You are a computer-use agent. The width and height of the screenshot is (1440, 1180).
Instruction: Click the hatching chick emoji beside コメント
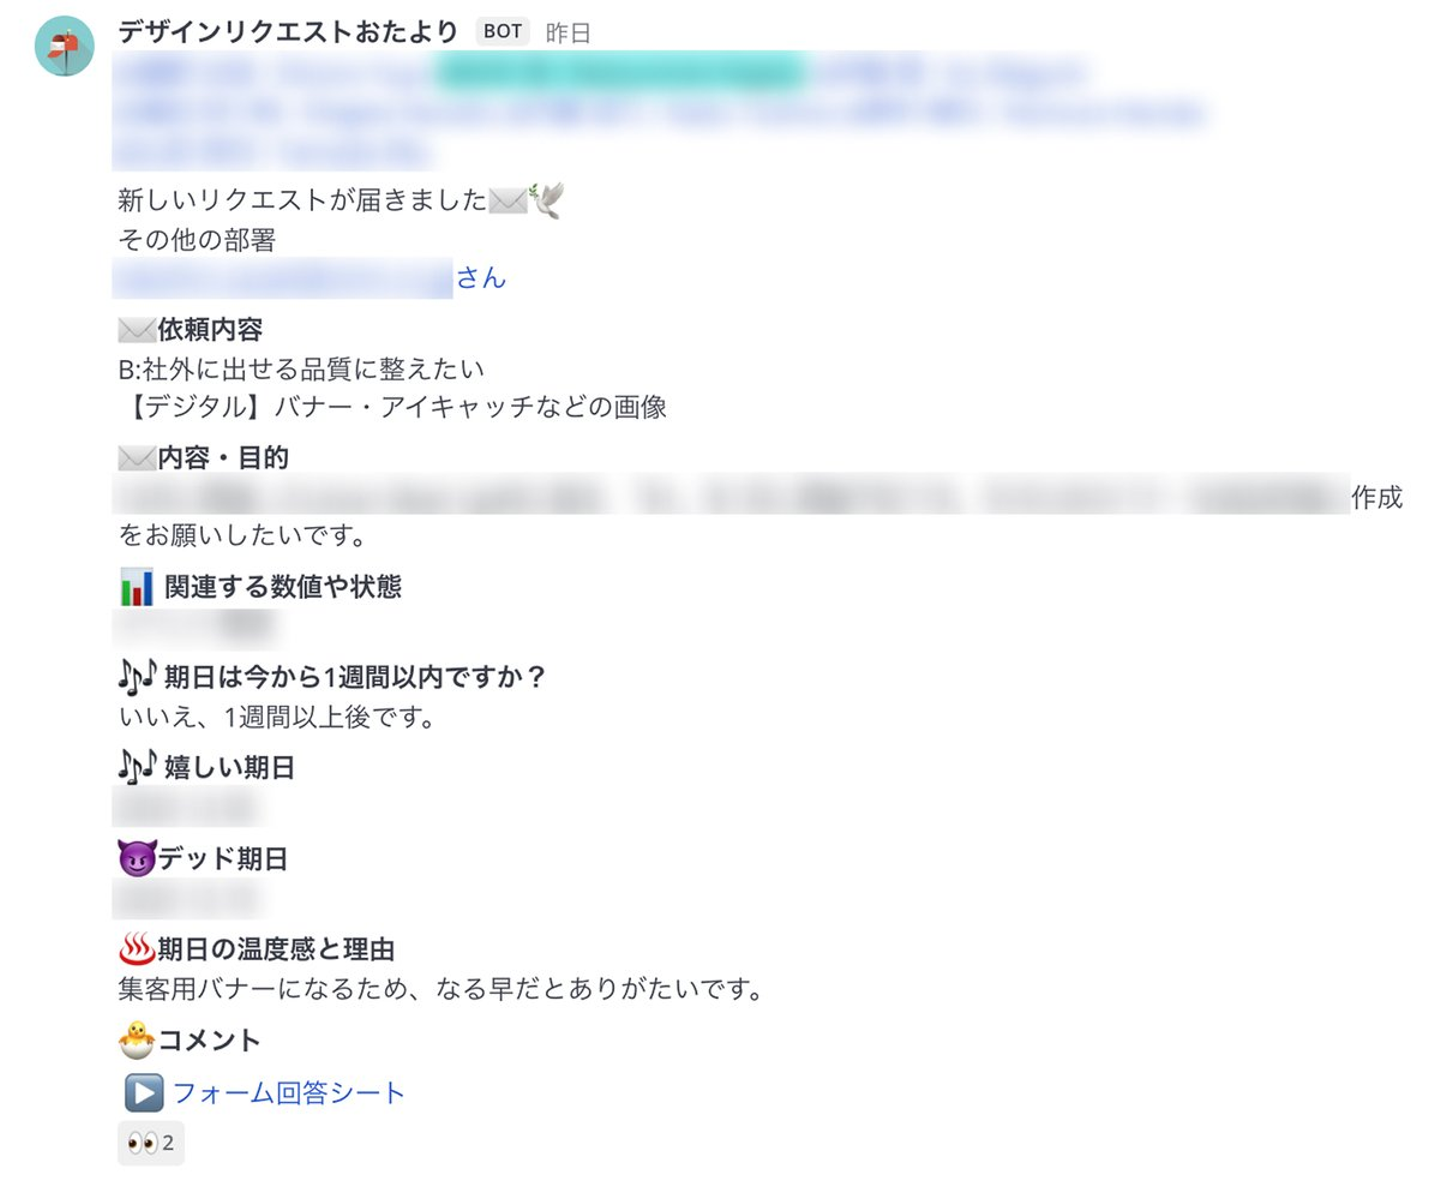(x=137, y=1040)
